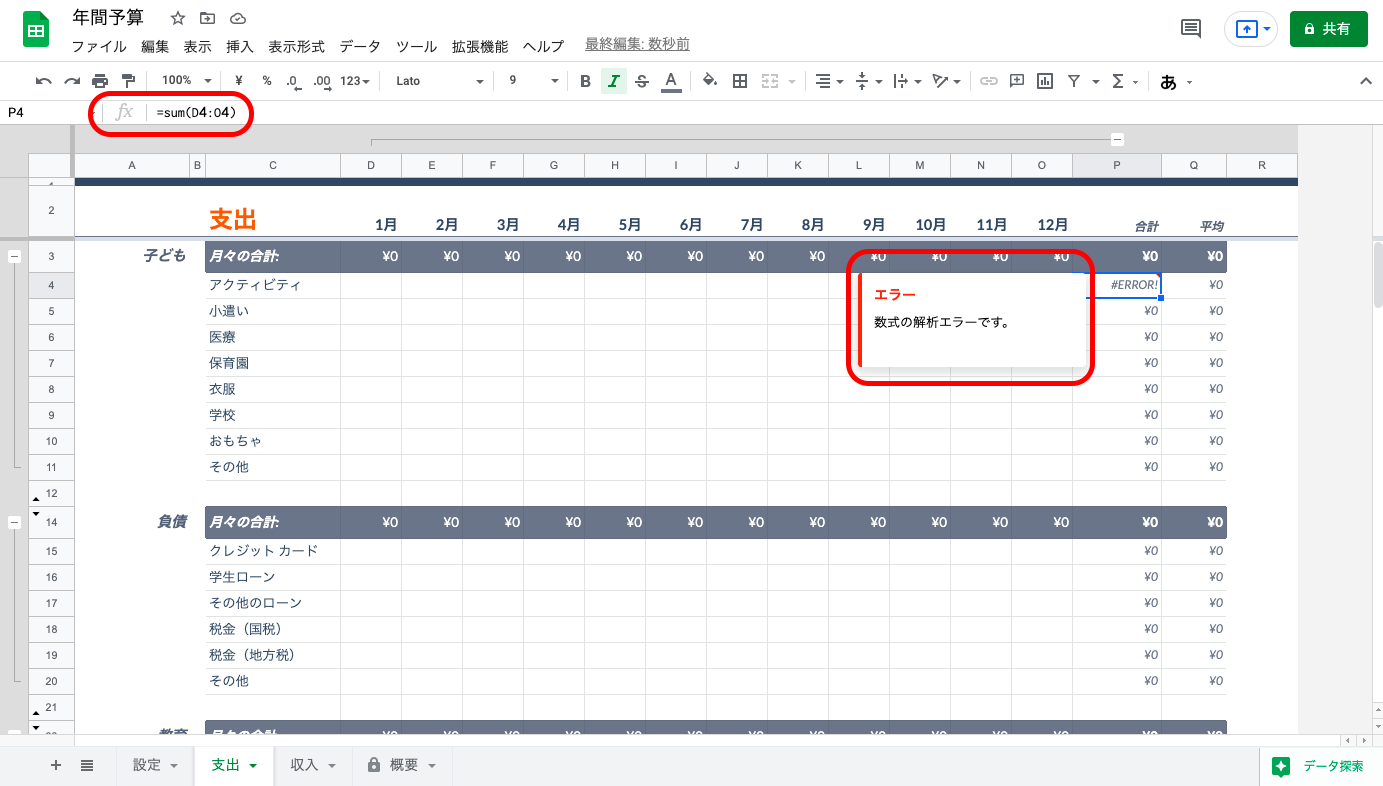The image size is (1383, 786).
Task: Open the 表示 menu
Action: coord(197,46)
